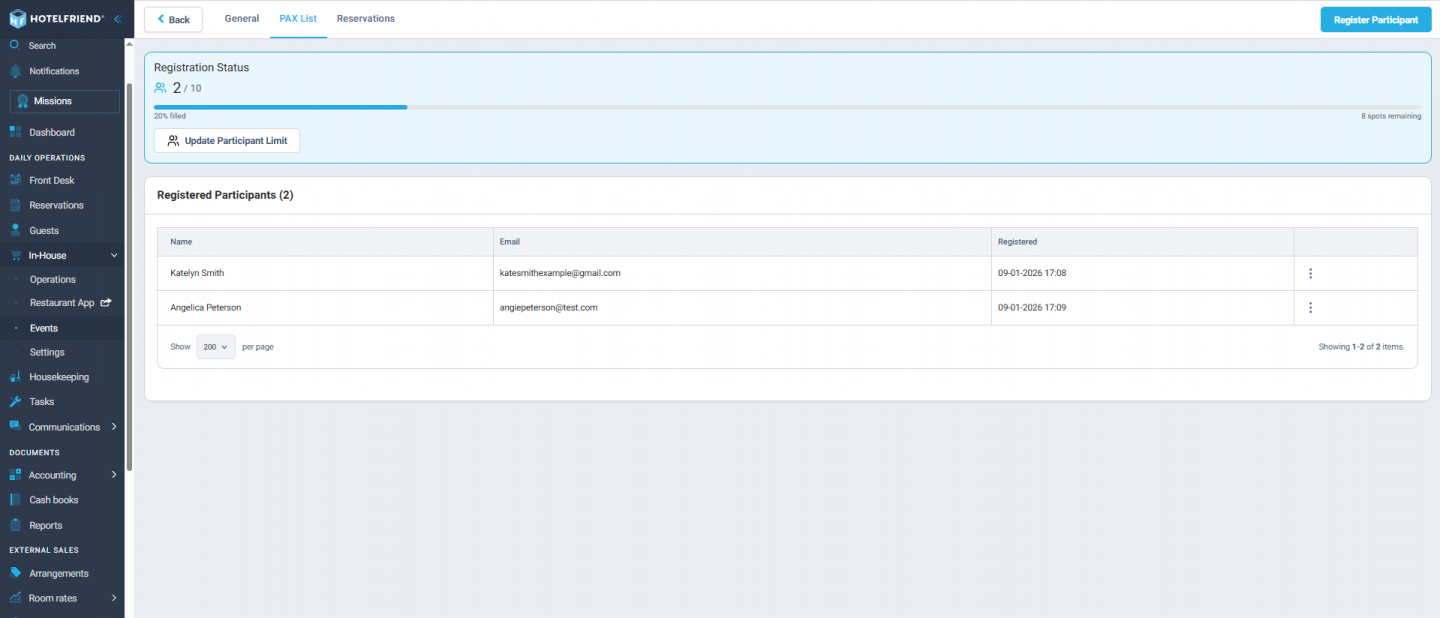Collapse the In-House section

click(113, 254)
